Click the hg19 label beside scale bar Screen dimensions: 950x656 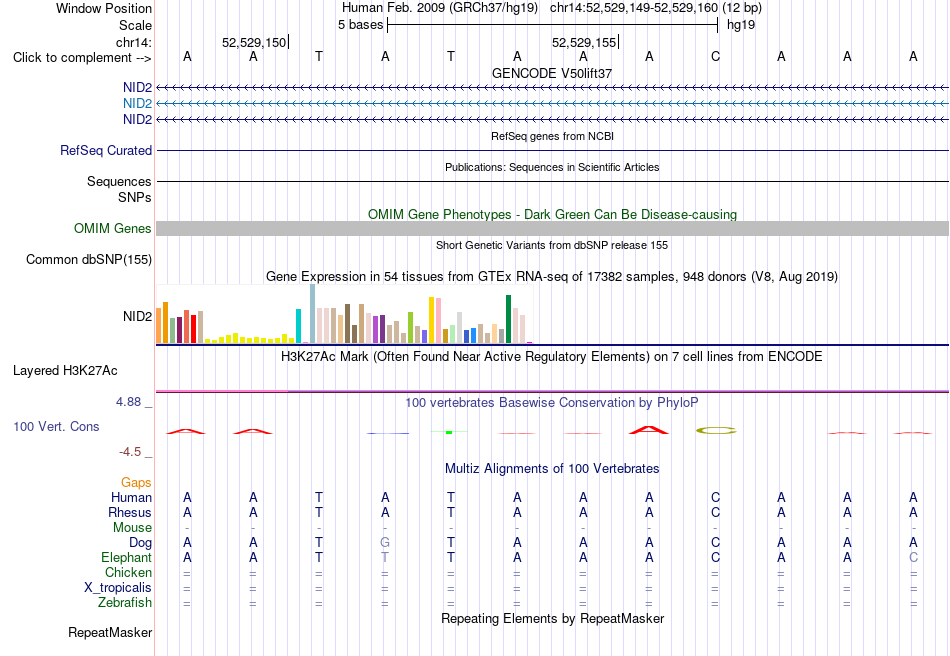point(741,25)
